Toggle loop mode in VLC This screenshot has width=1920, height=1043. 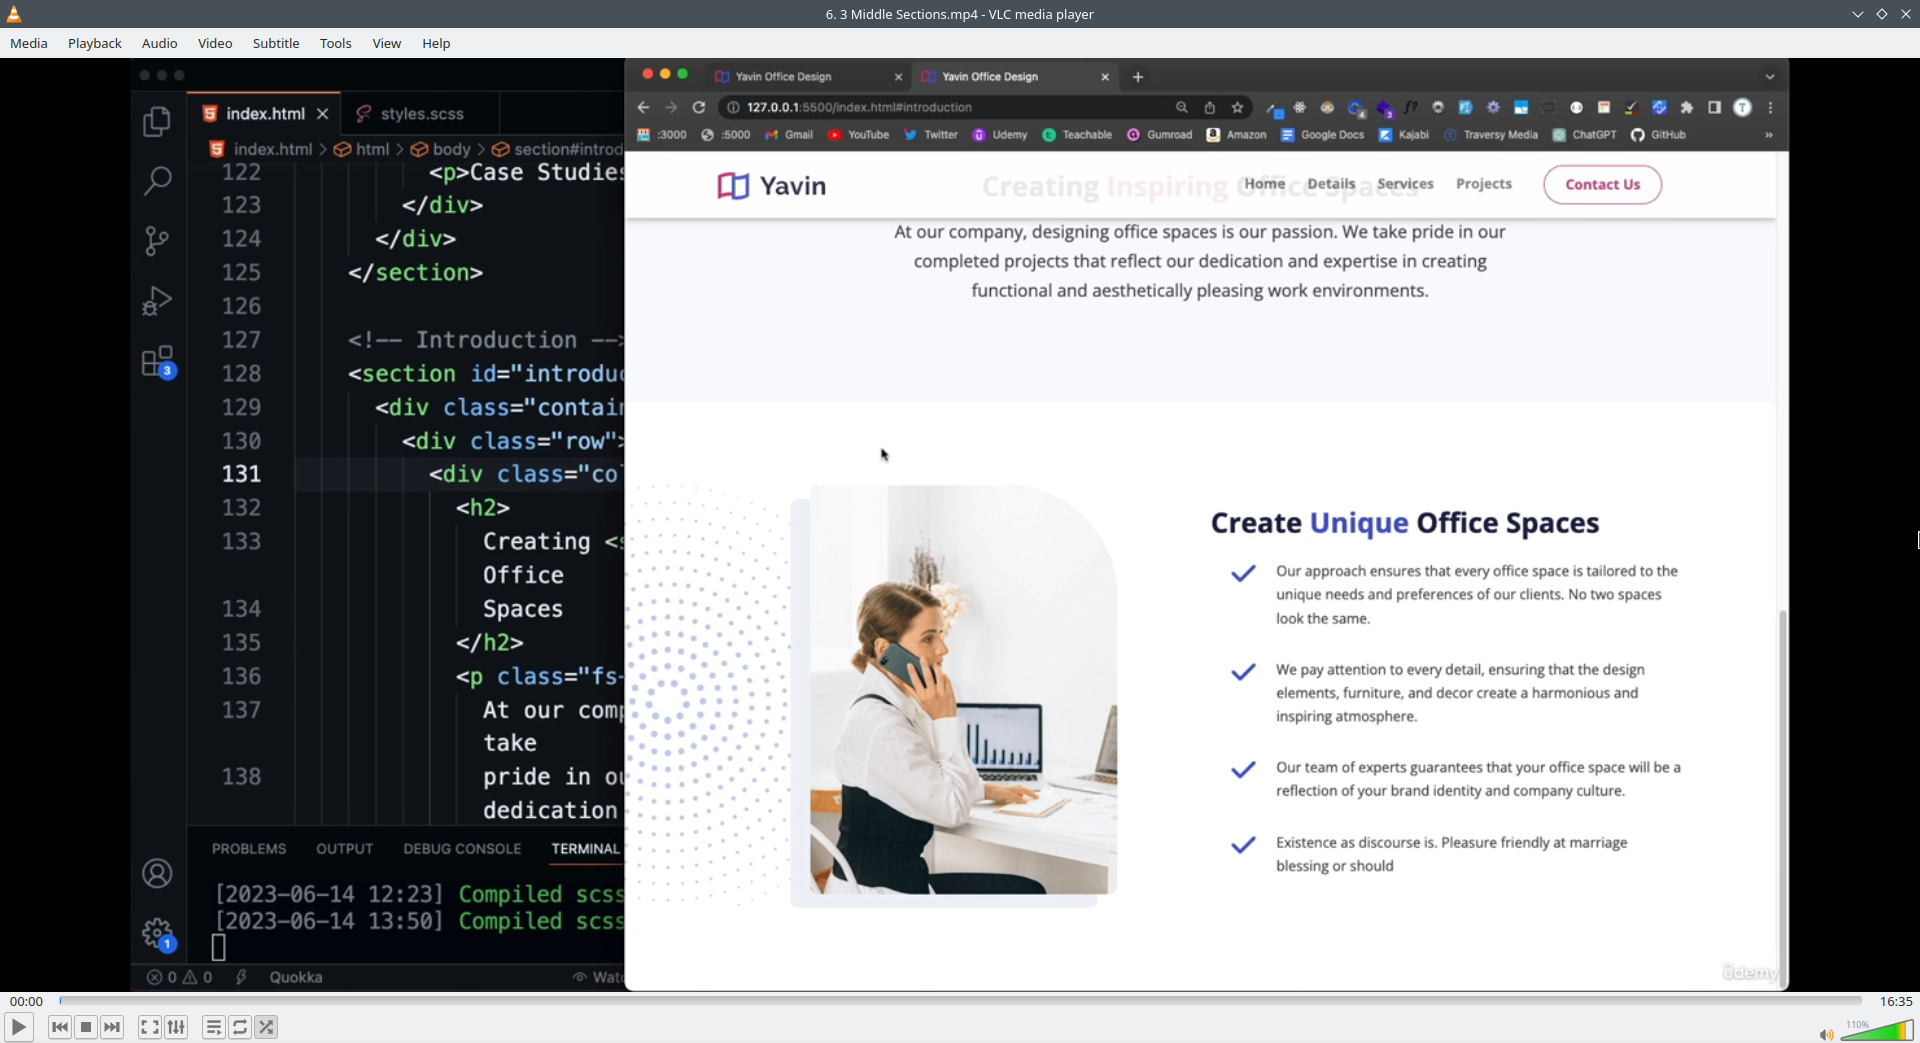240,1027
